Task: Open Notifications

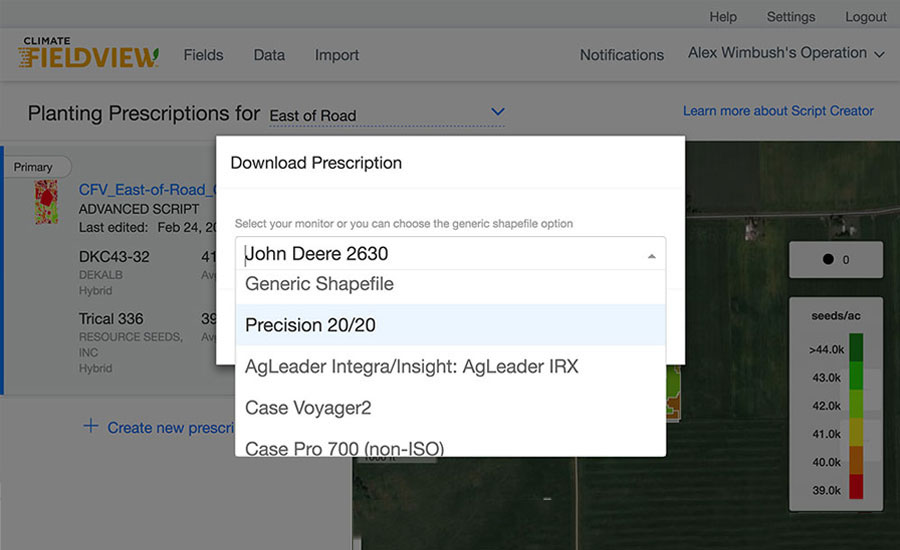Action: point(621,55)
